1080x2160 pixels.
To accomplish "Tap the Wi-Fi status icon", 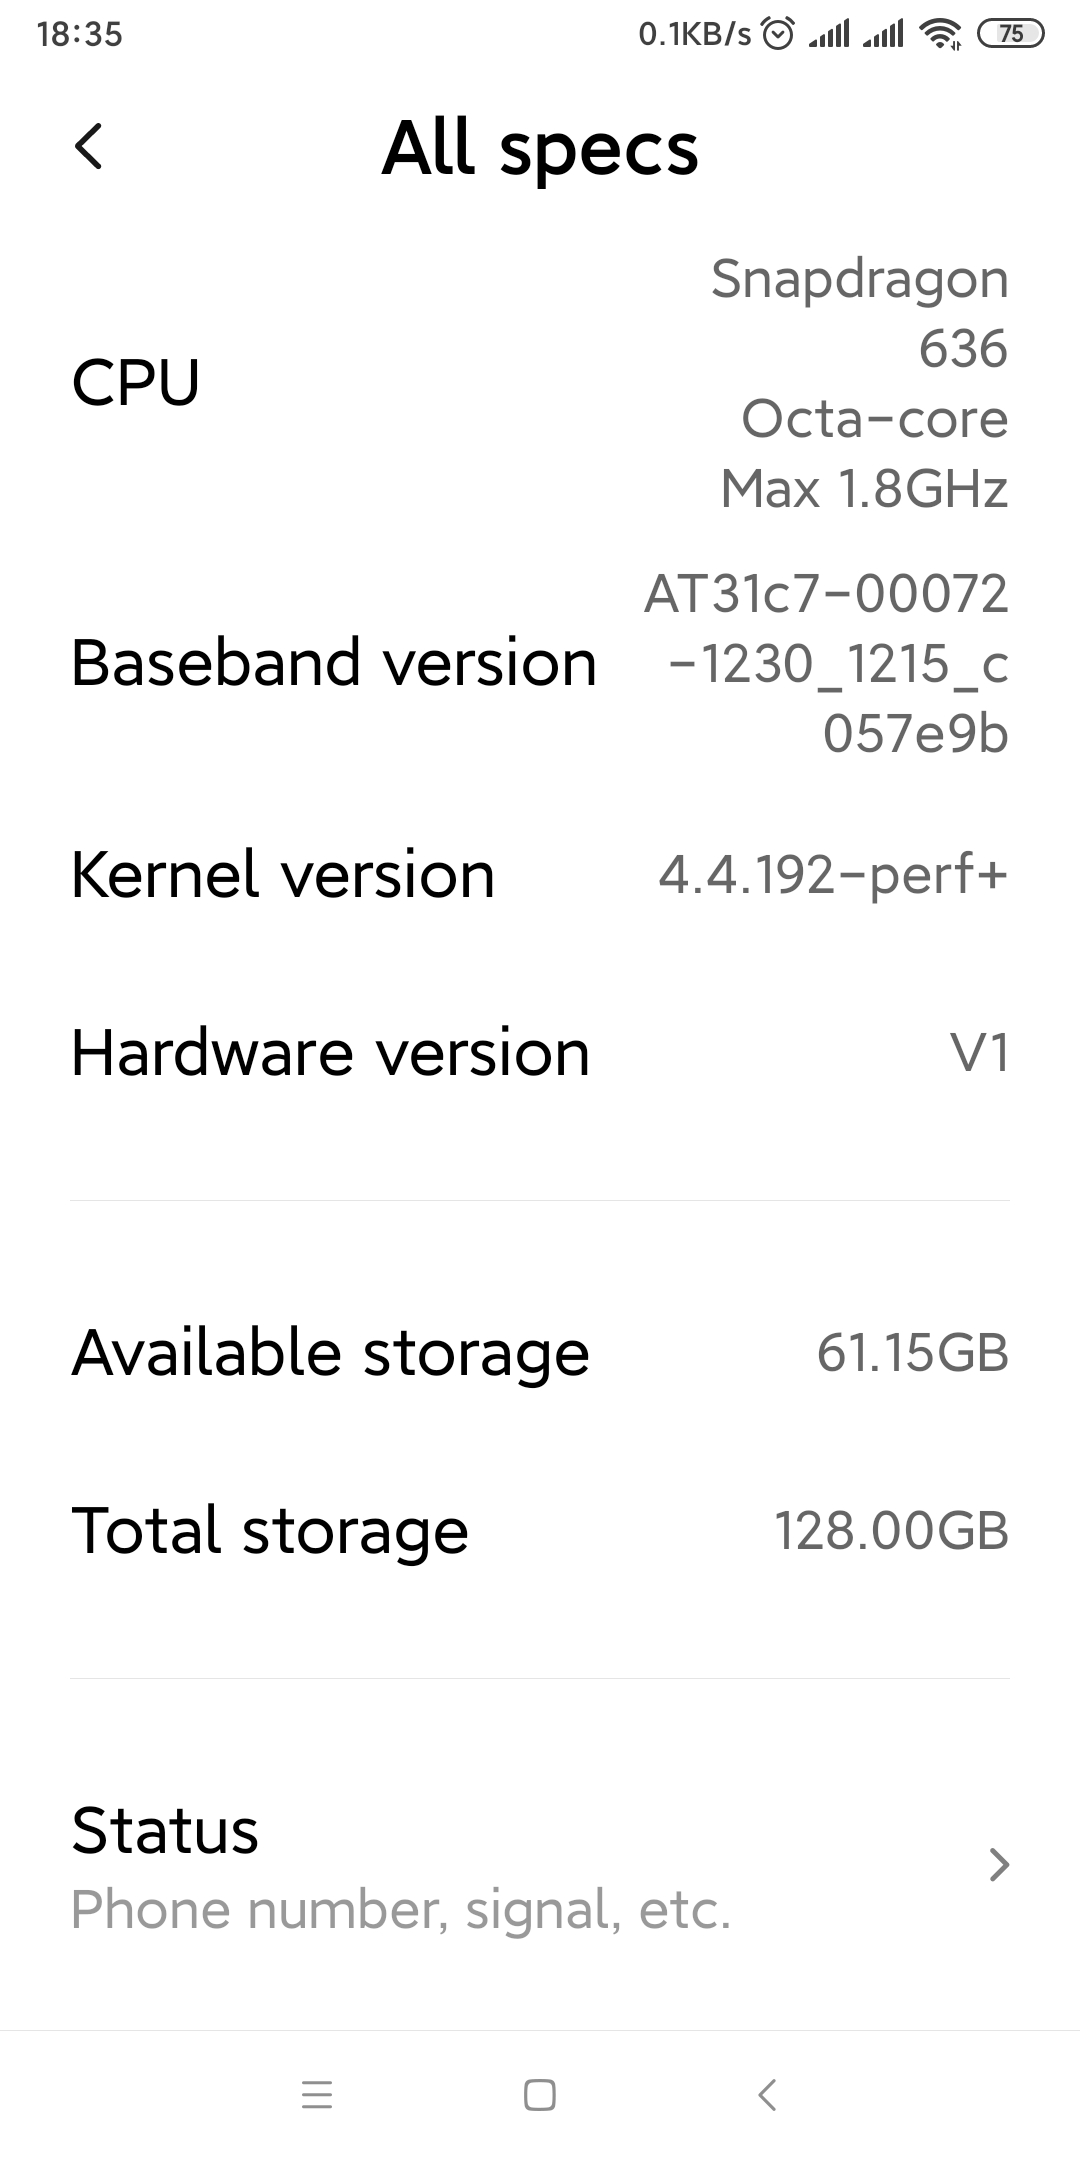I will pos(940,36).
